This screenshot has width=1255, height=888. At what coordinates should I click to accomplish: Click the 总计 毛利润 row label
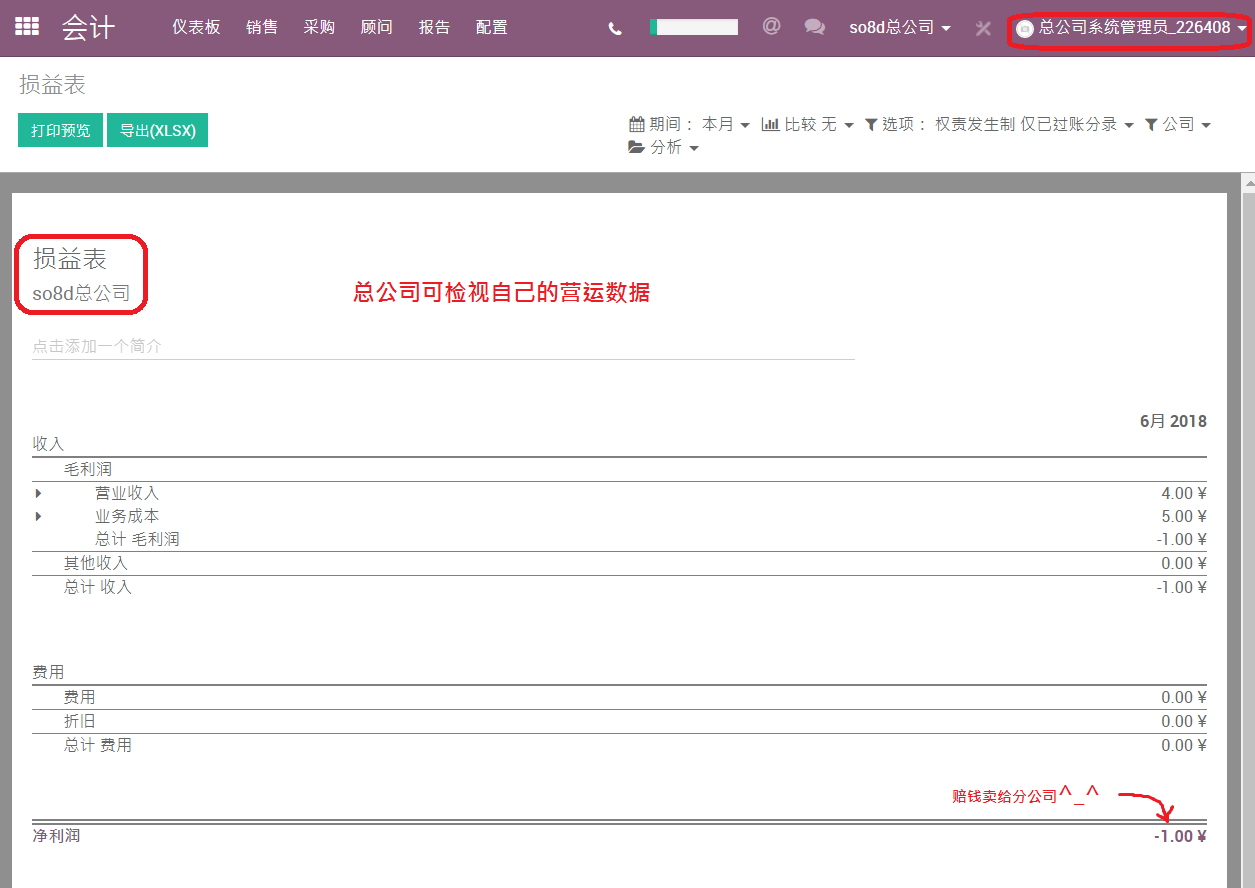[137, 539]
